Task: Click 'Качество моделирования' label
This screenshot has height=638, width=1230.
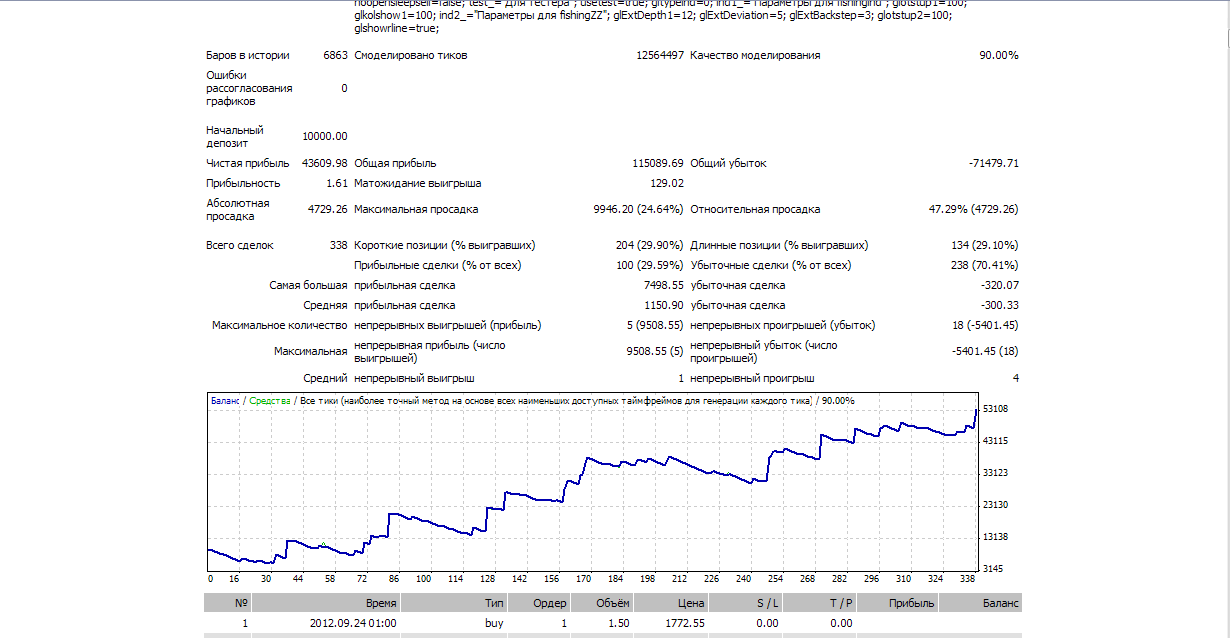Action: 755,55
